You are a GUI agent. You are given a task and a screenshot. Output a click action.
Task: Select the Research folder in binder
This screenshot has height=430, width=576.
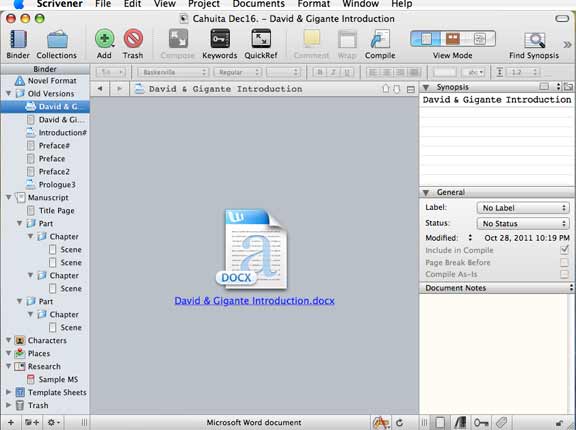pyautogui.click(x=44, y=366)
